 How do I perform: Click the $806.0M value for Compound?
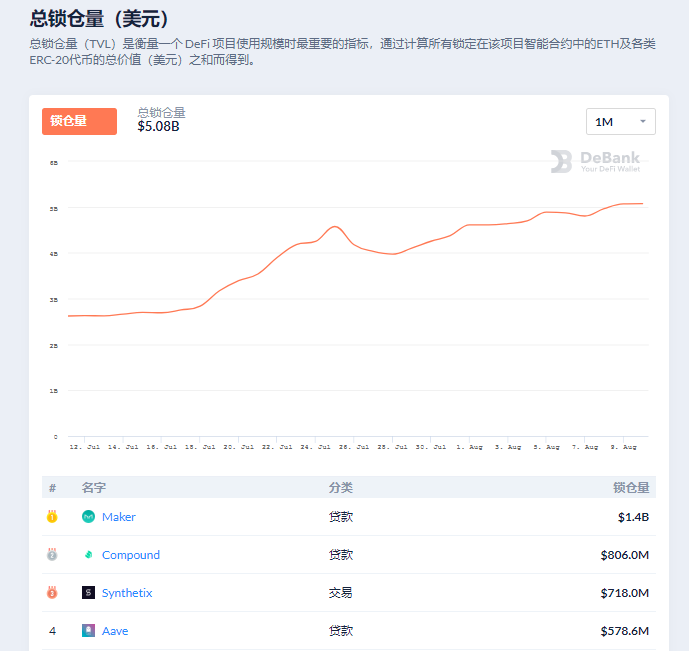[x=624, y=555]
